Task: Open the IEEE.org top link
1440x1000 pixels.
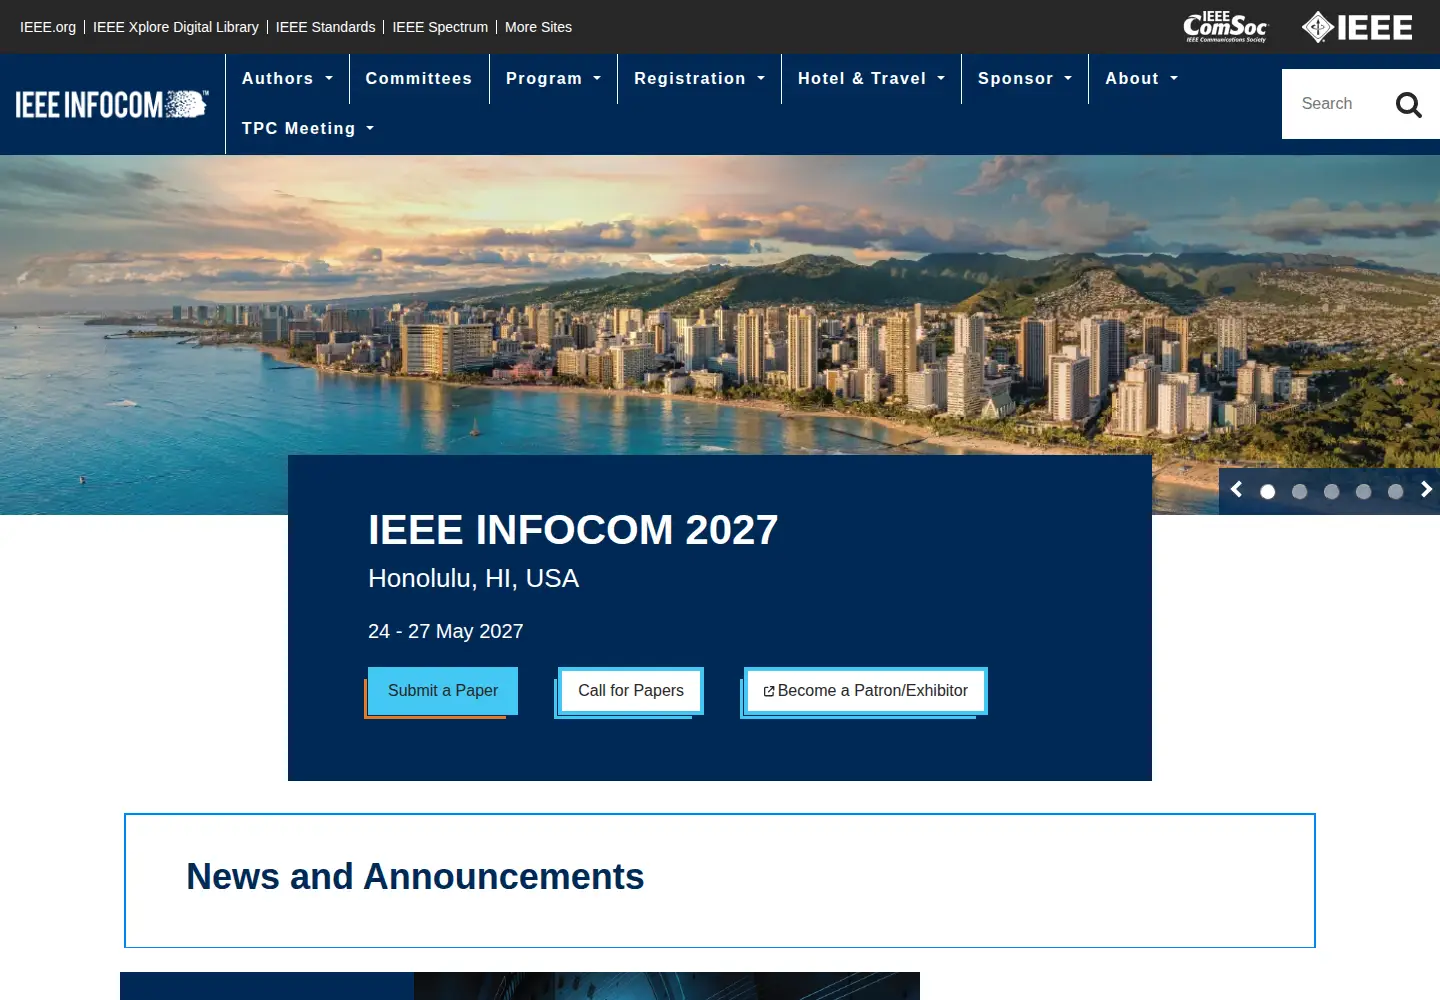Action: (x=48, y=27)
